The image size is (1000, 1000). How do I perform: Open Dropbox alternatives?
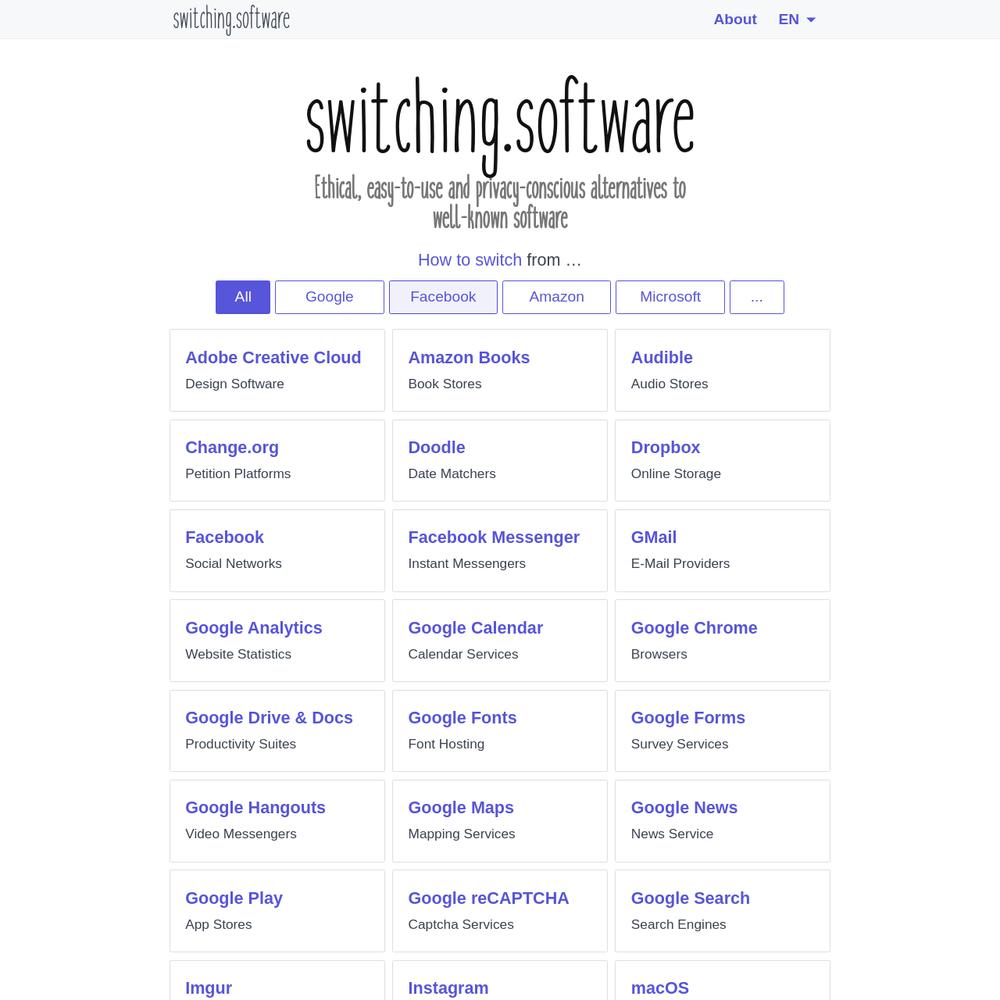pyautogui.click(x=723, y=460)
